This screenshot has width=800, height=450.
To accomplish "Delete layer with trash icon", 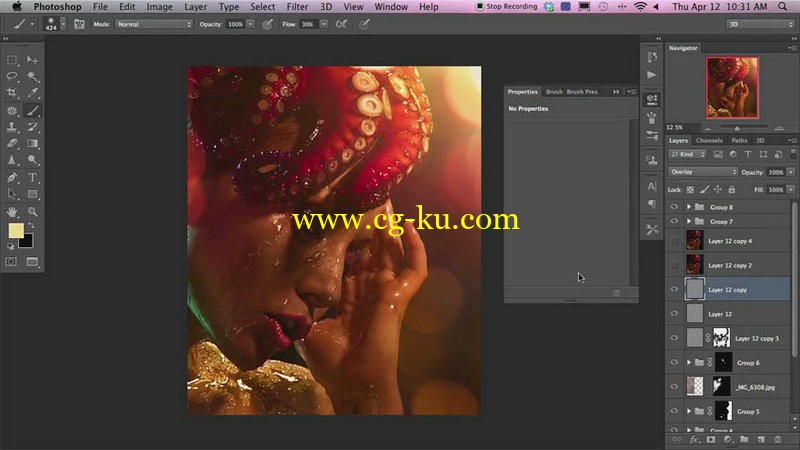I will click(778, 439).
